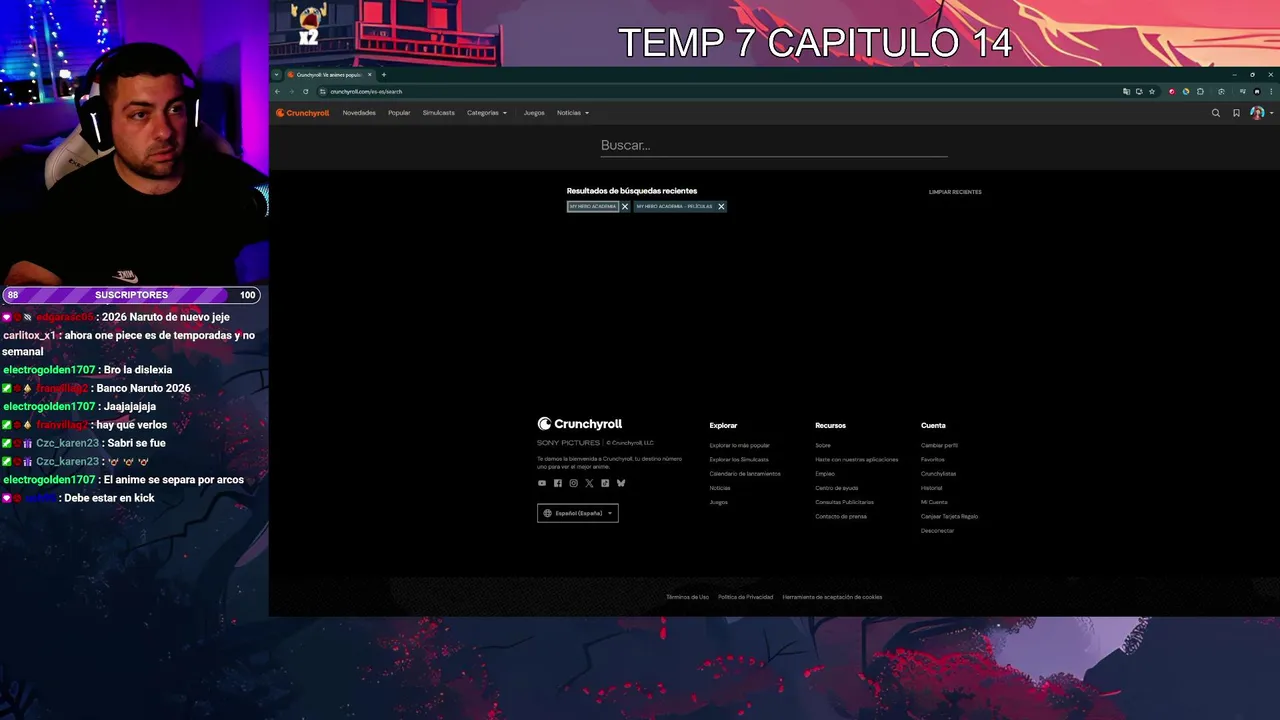Open the Crunchyroll Bluesky footer icon
This screenshot has height=720, width=1280.
point(621,483)
